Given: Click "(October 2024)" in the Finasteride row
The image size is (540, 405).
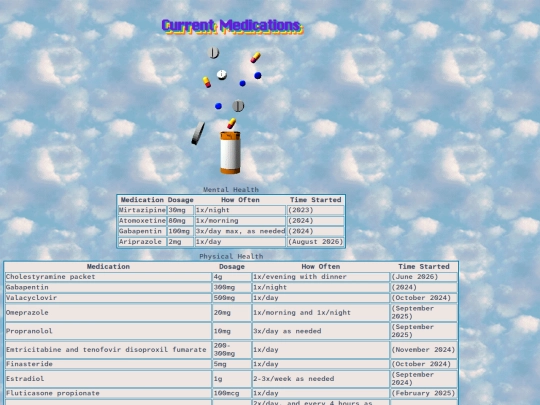Looking at the screenshot, I should pyautogui.click(x=424, y=364).
